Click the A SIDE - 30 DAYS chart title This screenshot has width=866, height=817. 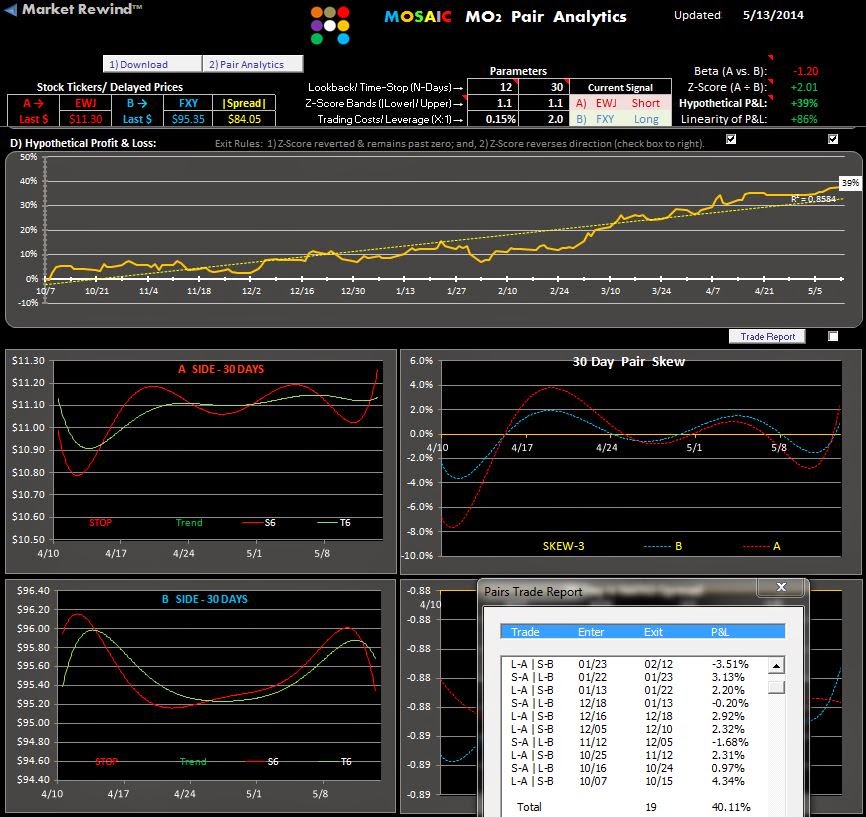221,369
